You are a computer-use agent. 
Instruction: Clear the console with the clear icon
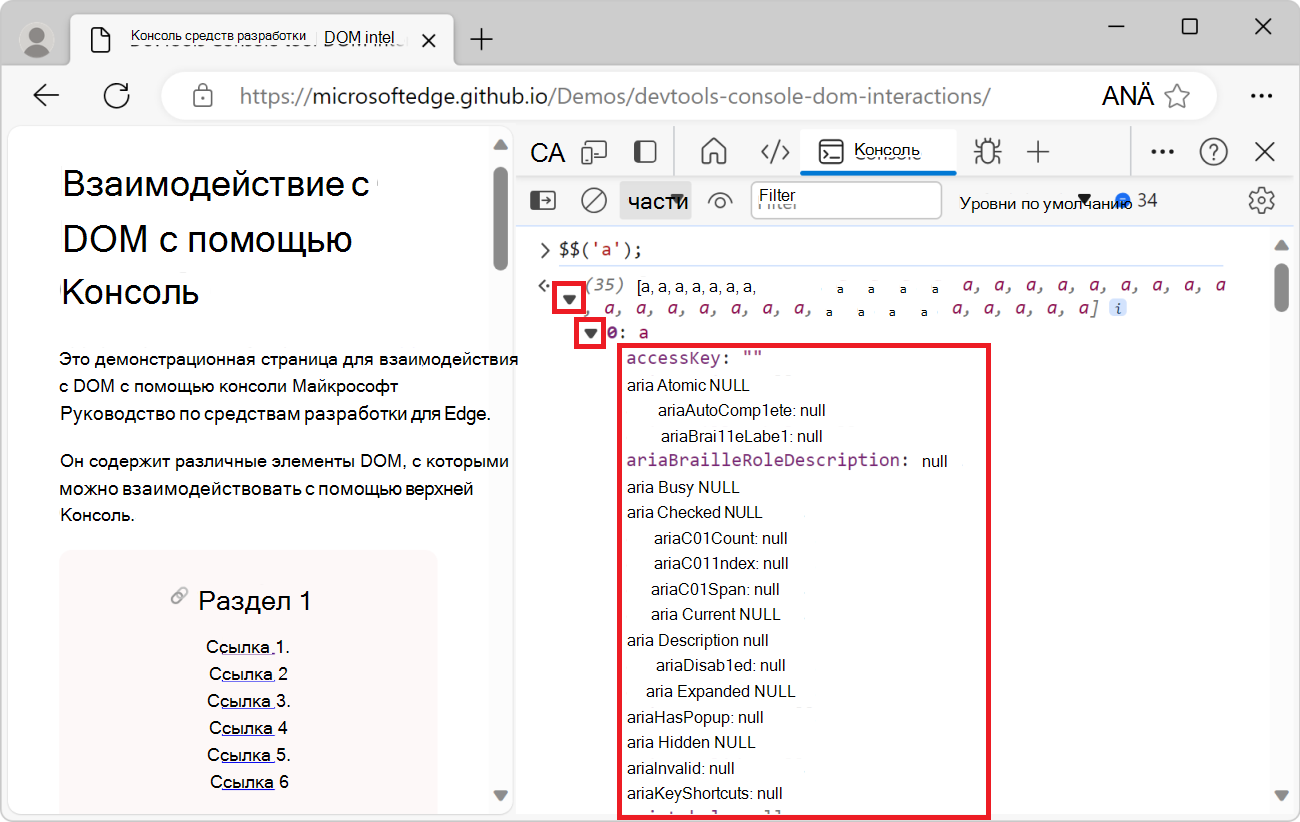pyautogui.click(x=593, y=200)
